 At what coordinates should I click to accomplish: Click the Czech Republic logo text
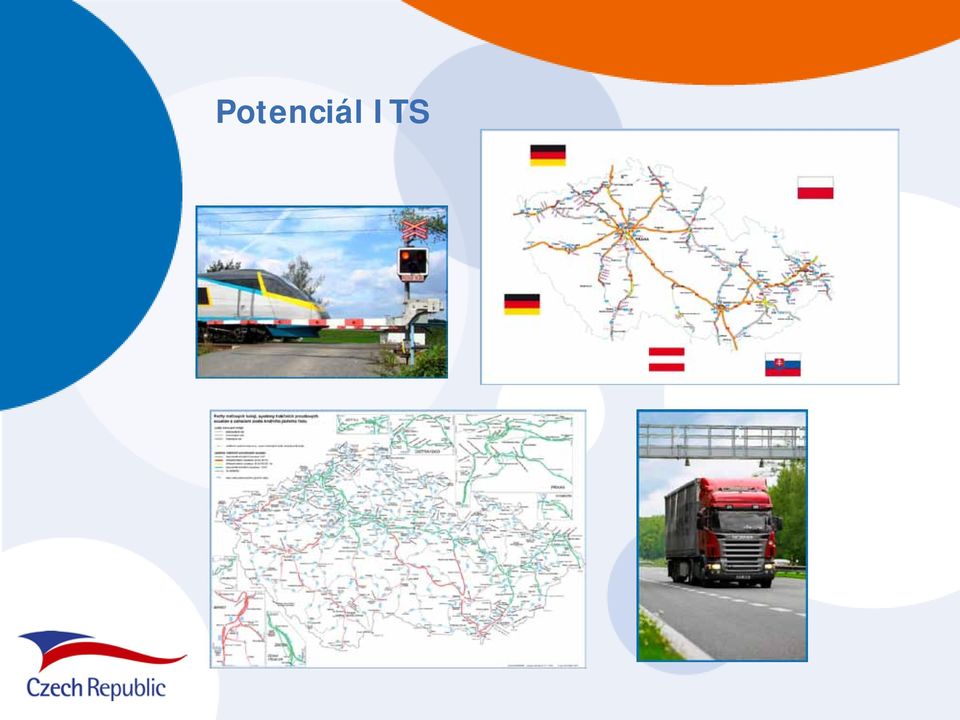click(96, 688)
